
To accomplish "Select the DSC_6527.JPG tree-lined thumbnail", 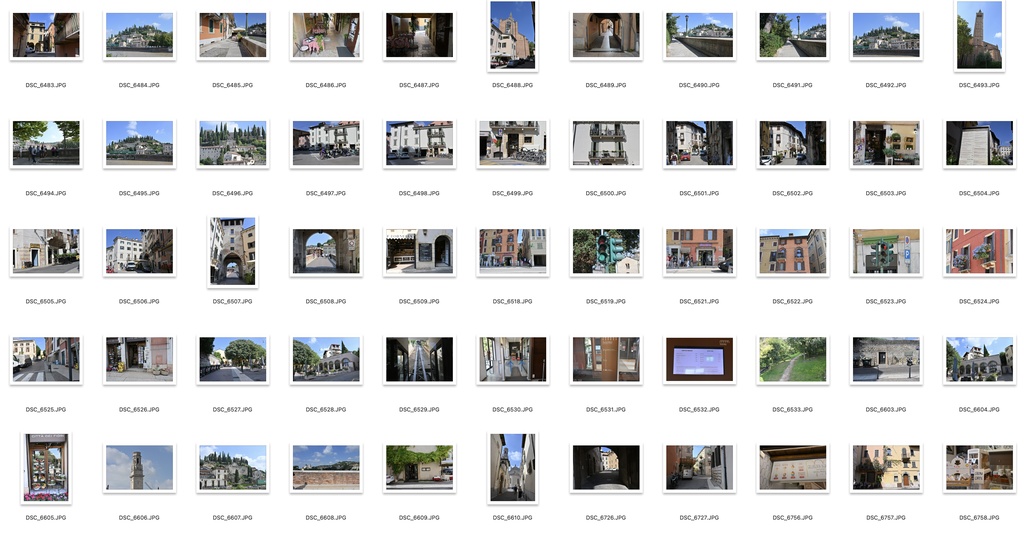I will 232,360.
